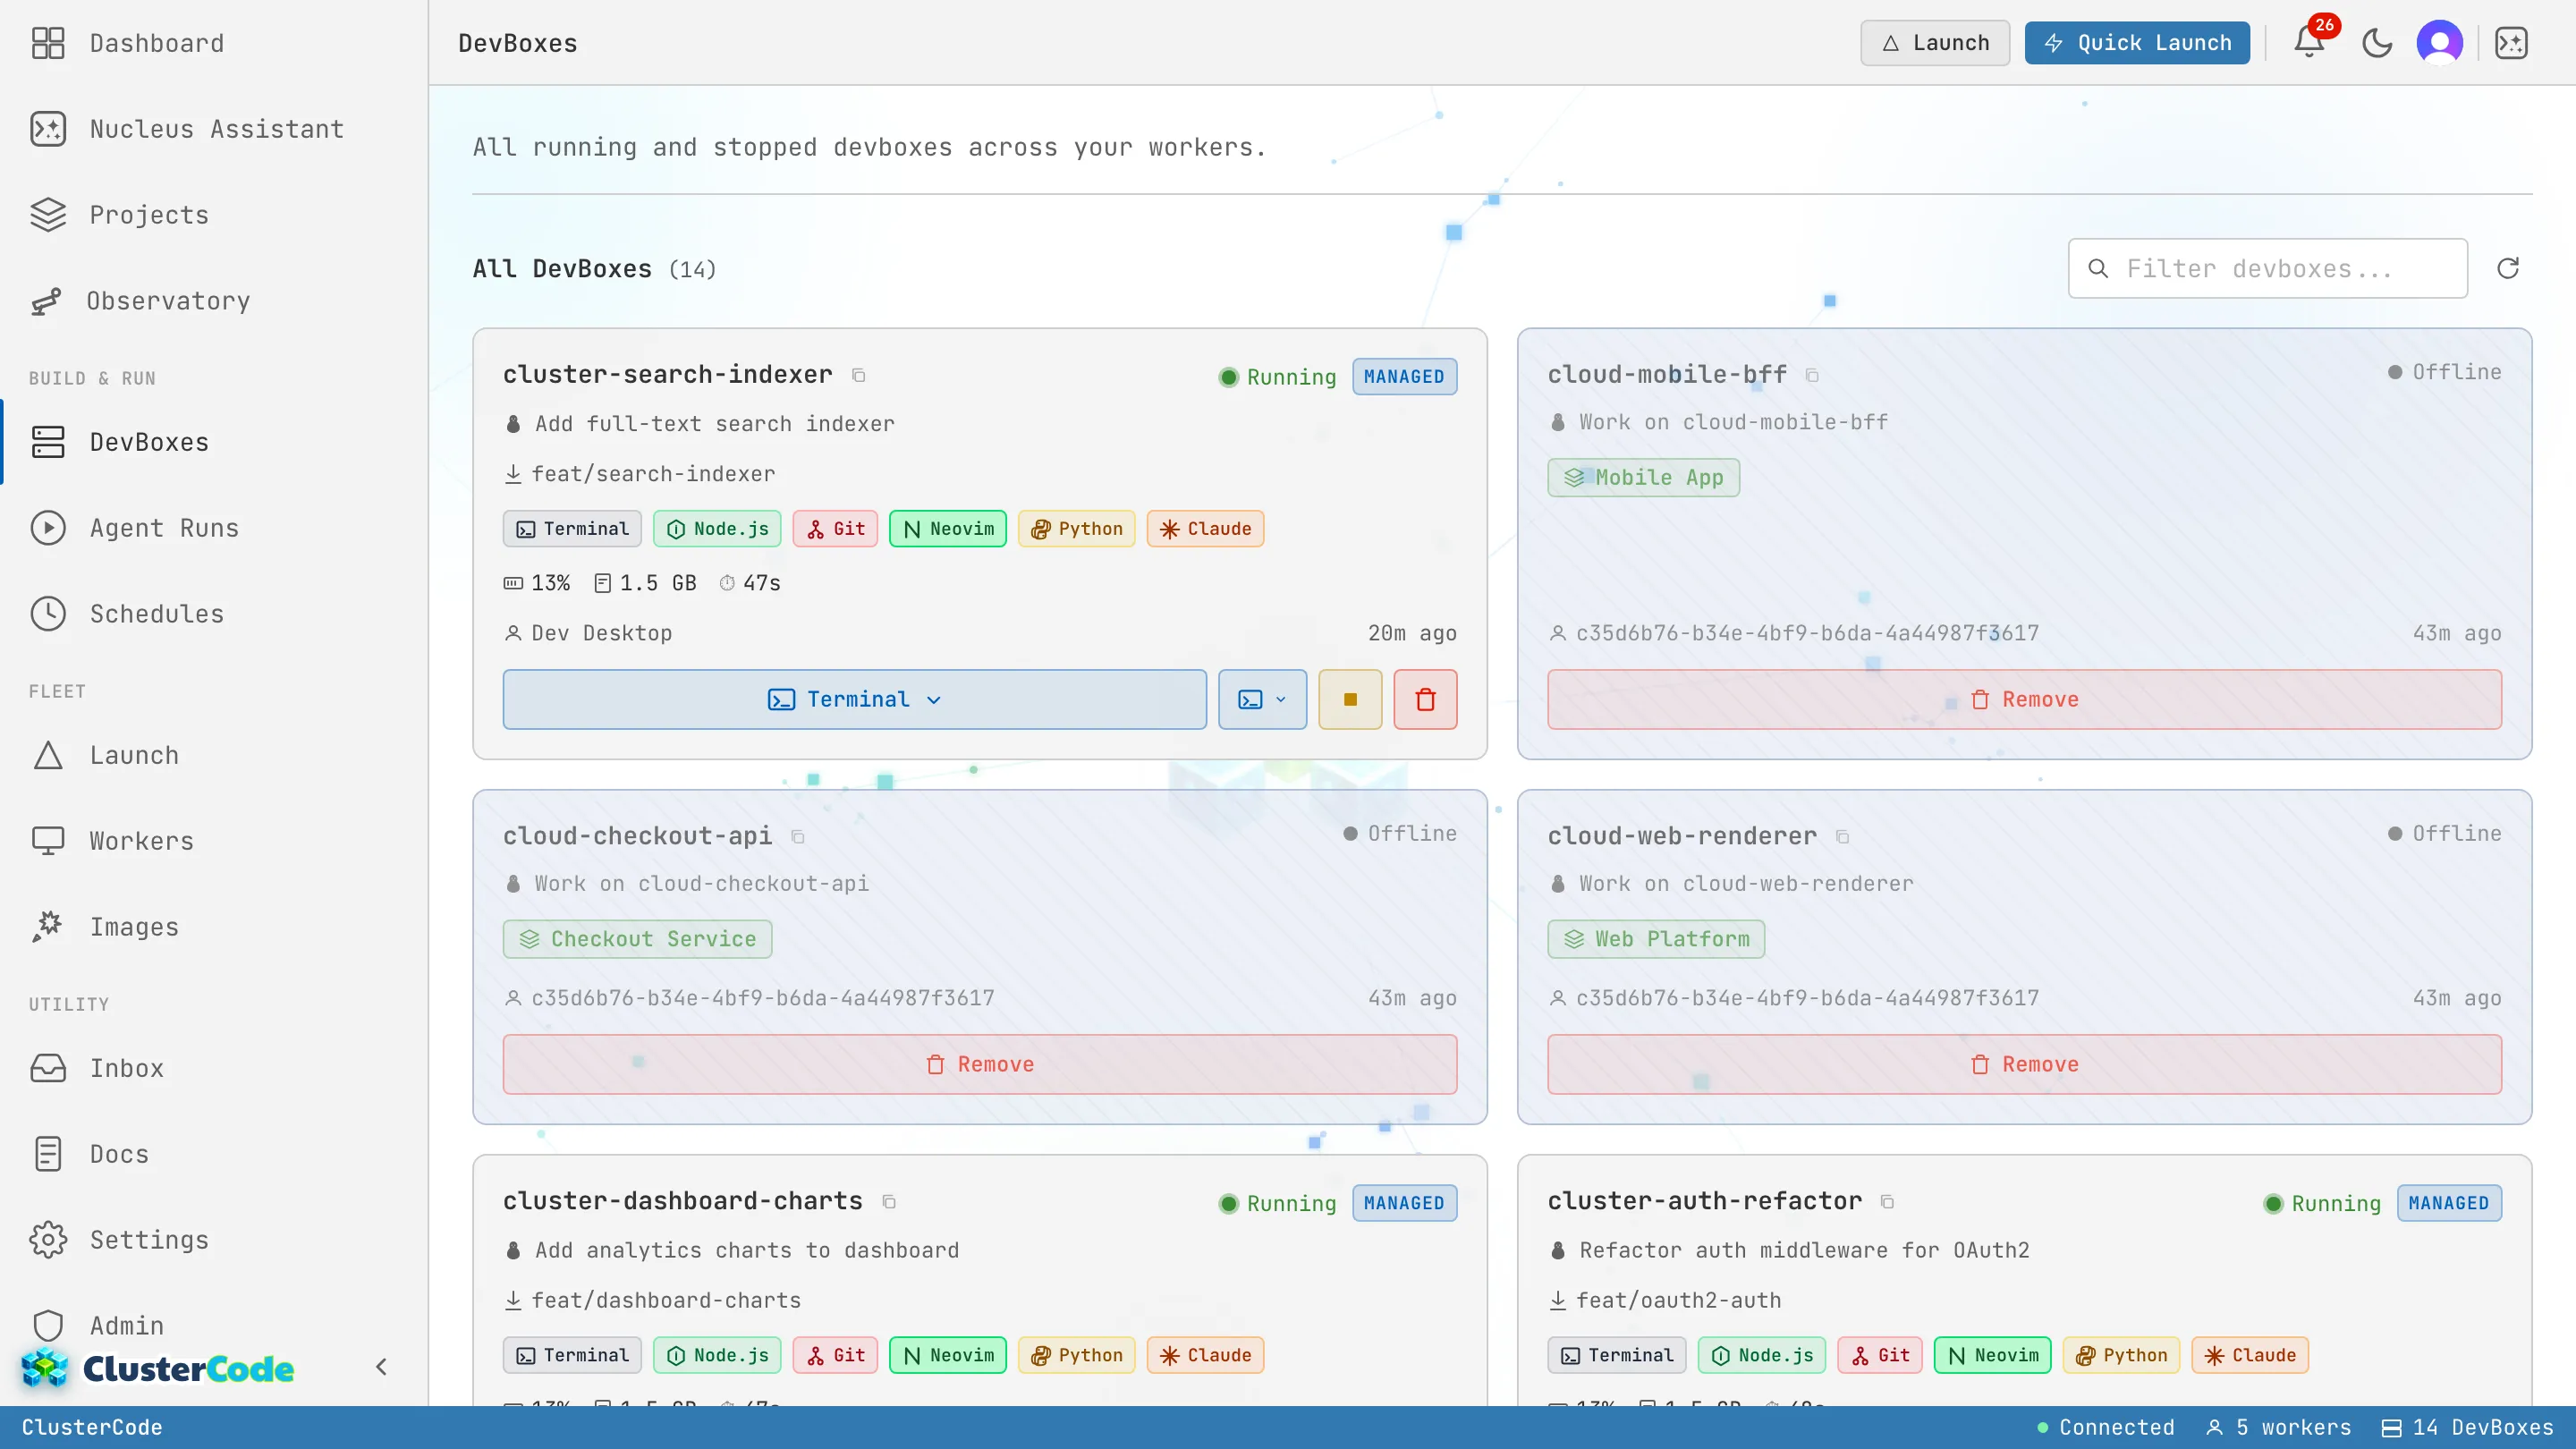Open the user avatar menu
Image resolution: width=2576 pixels, height=1449 pixels.
[2440, 43]
